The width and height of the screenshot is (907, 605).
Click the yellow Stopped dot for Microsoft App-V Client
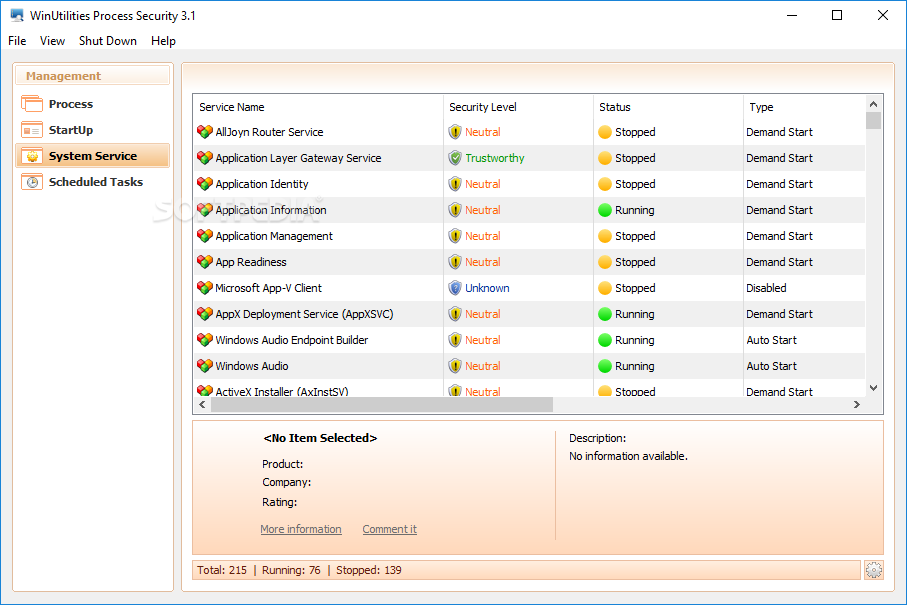click(605, 288)
